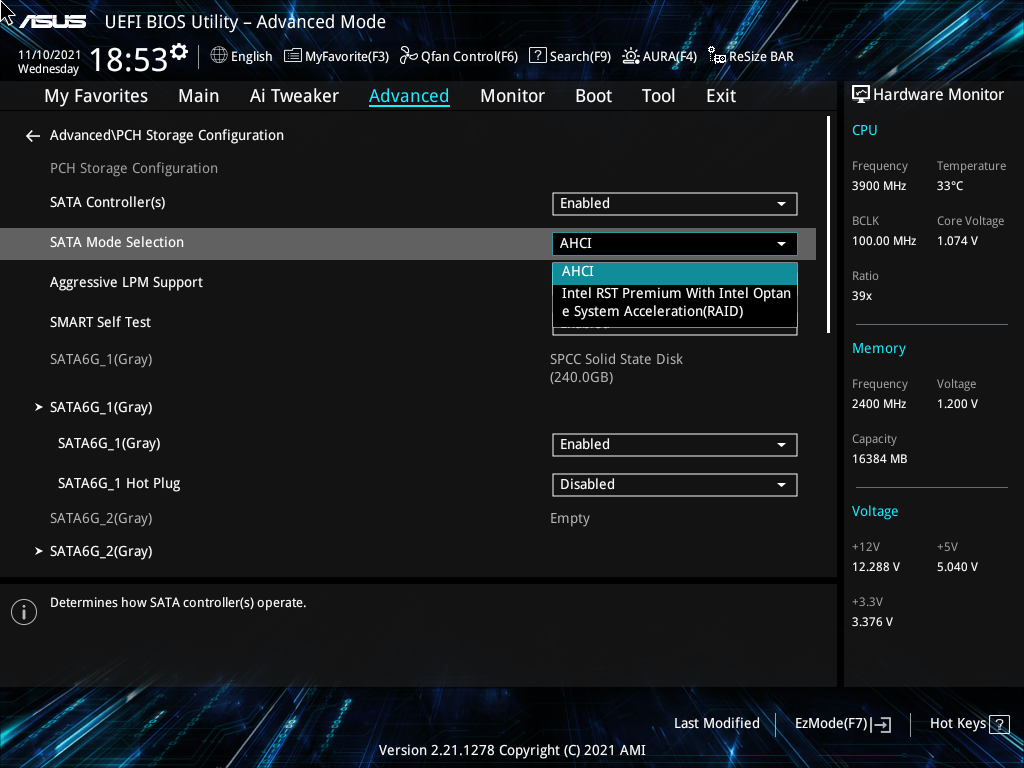Select the SMART Self Test row
Image resolution: width=1024 pixels, height=768 pixels.
pyautogui.click(x=100, y=322)
